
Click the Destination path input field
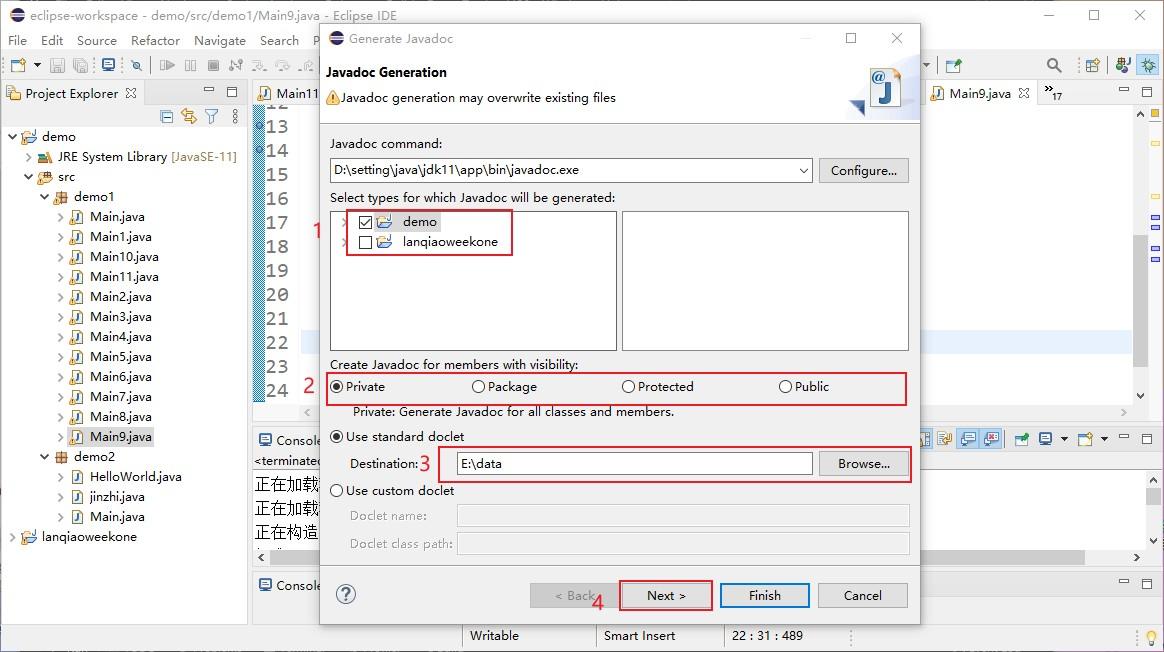click(635, 463)
